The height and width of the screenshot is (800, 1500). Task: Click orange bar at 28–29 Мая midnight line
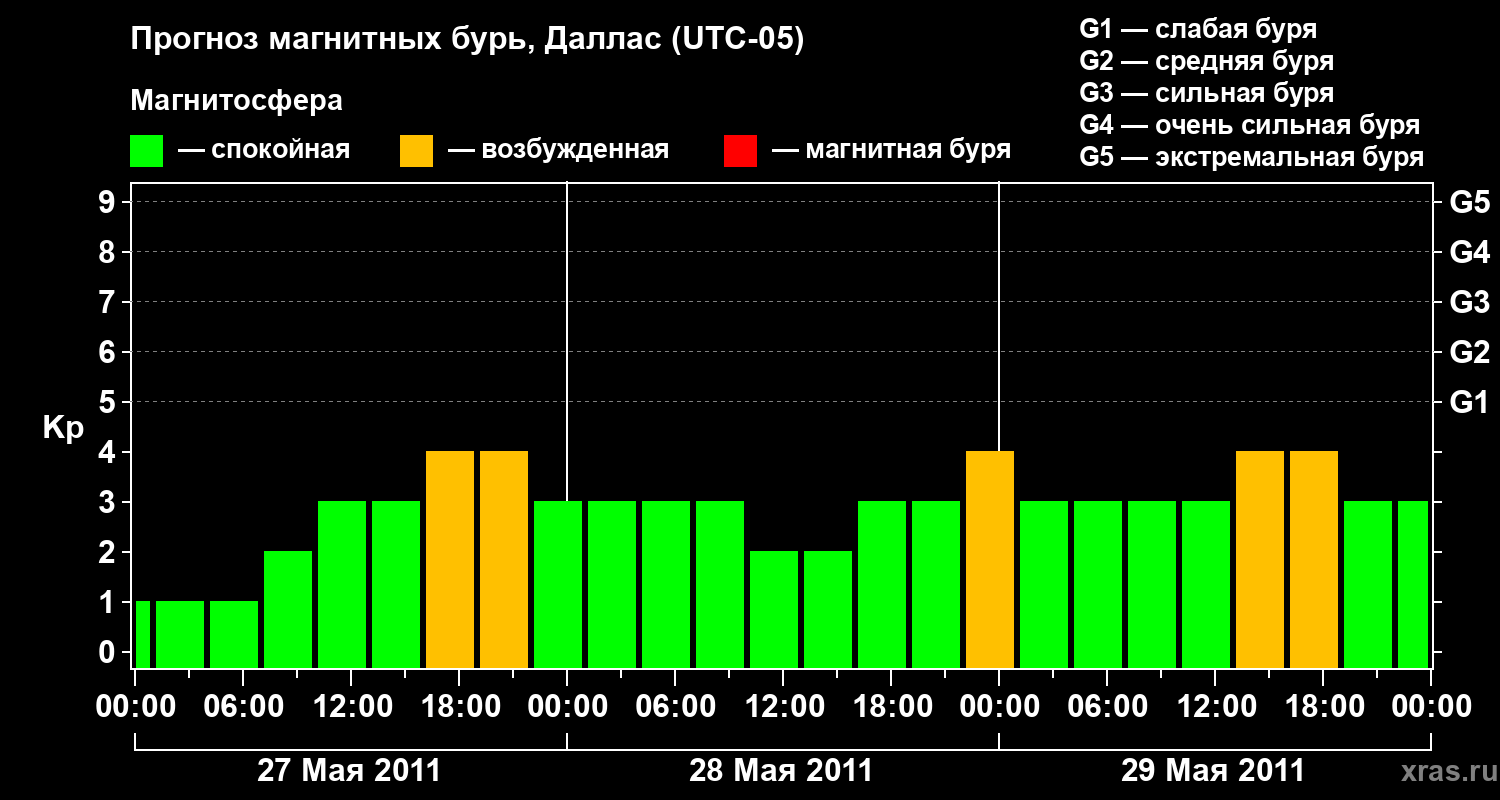click(x=990, y=559)
